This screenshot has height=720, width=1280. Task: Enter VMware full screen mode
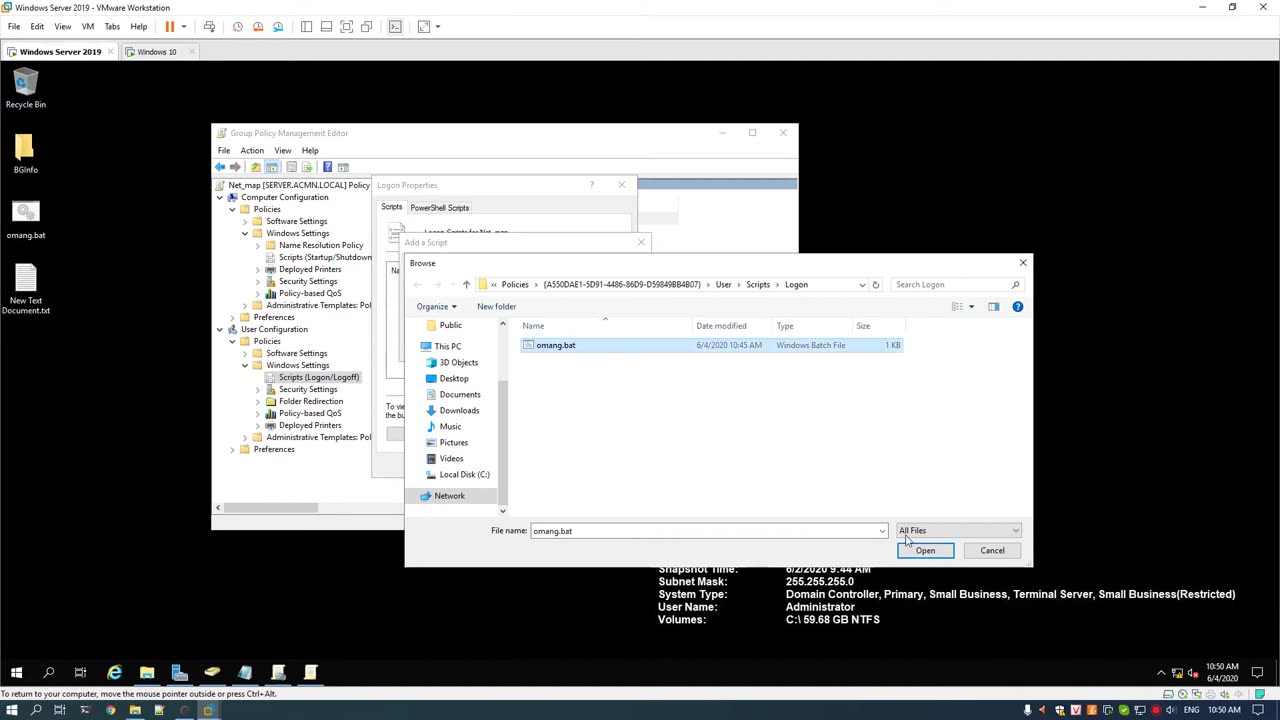[346, 26]
